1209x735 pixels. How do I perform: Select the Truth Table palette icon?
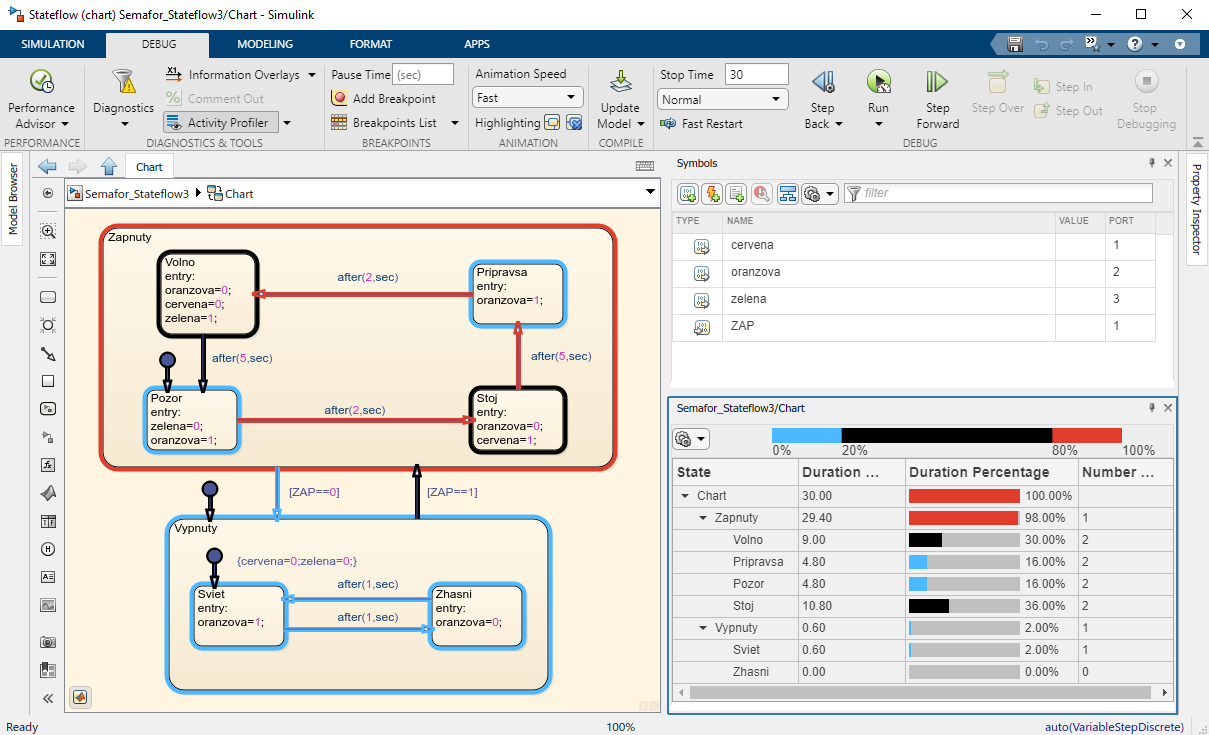[x=48, y=521]
